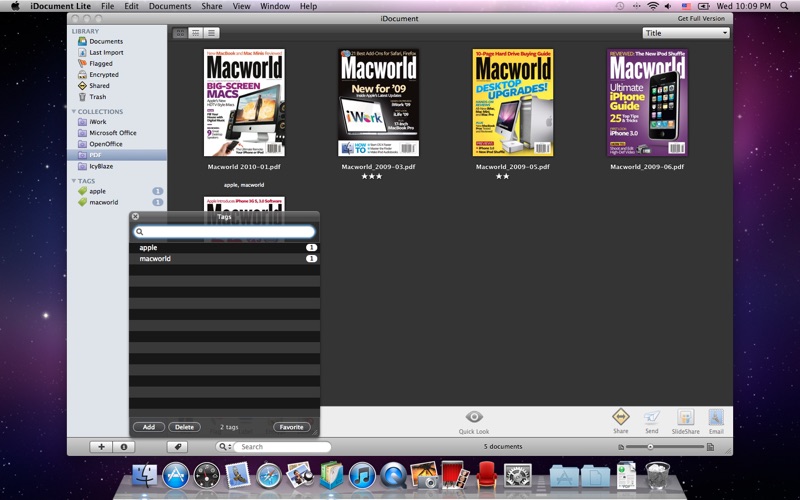Open the Title sort dropdown
This screenshot has width=800, height=500.
[x=686, y=33]
